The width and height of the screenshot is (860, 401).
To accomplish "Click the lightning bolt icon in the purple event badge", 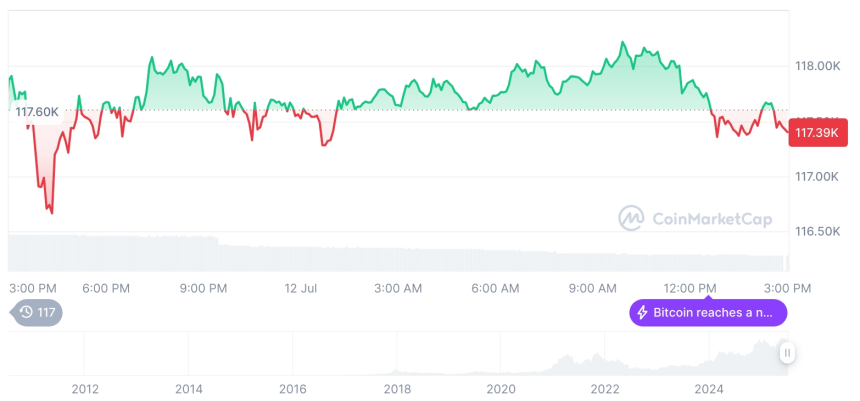I will (x=643, y=313).
